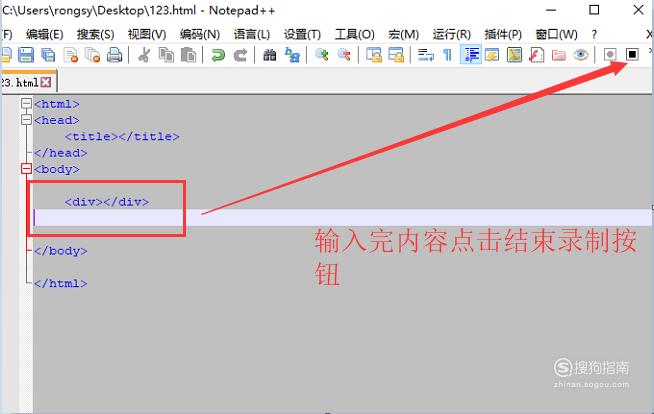Image resolution: width=654 pixels, height=414 pixels.
Task: Click the green Undo arrow
Action: click(218, 55)
